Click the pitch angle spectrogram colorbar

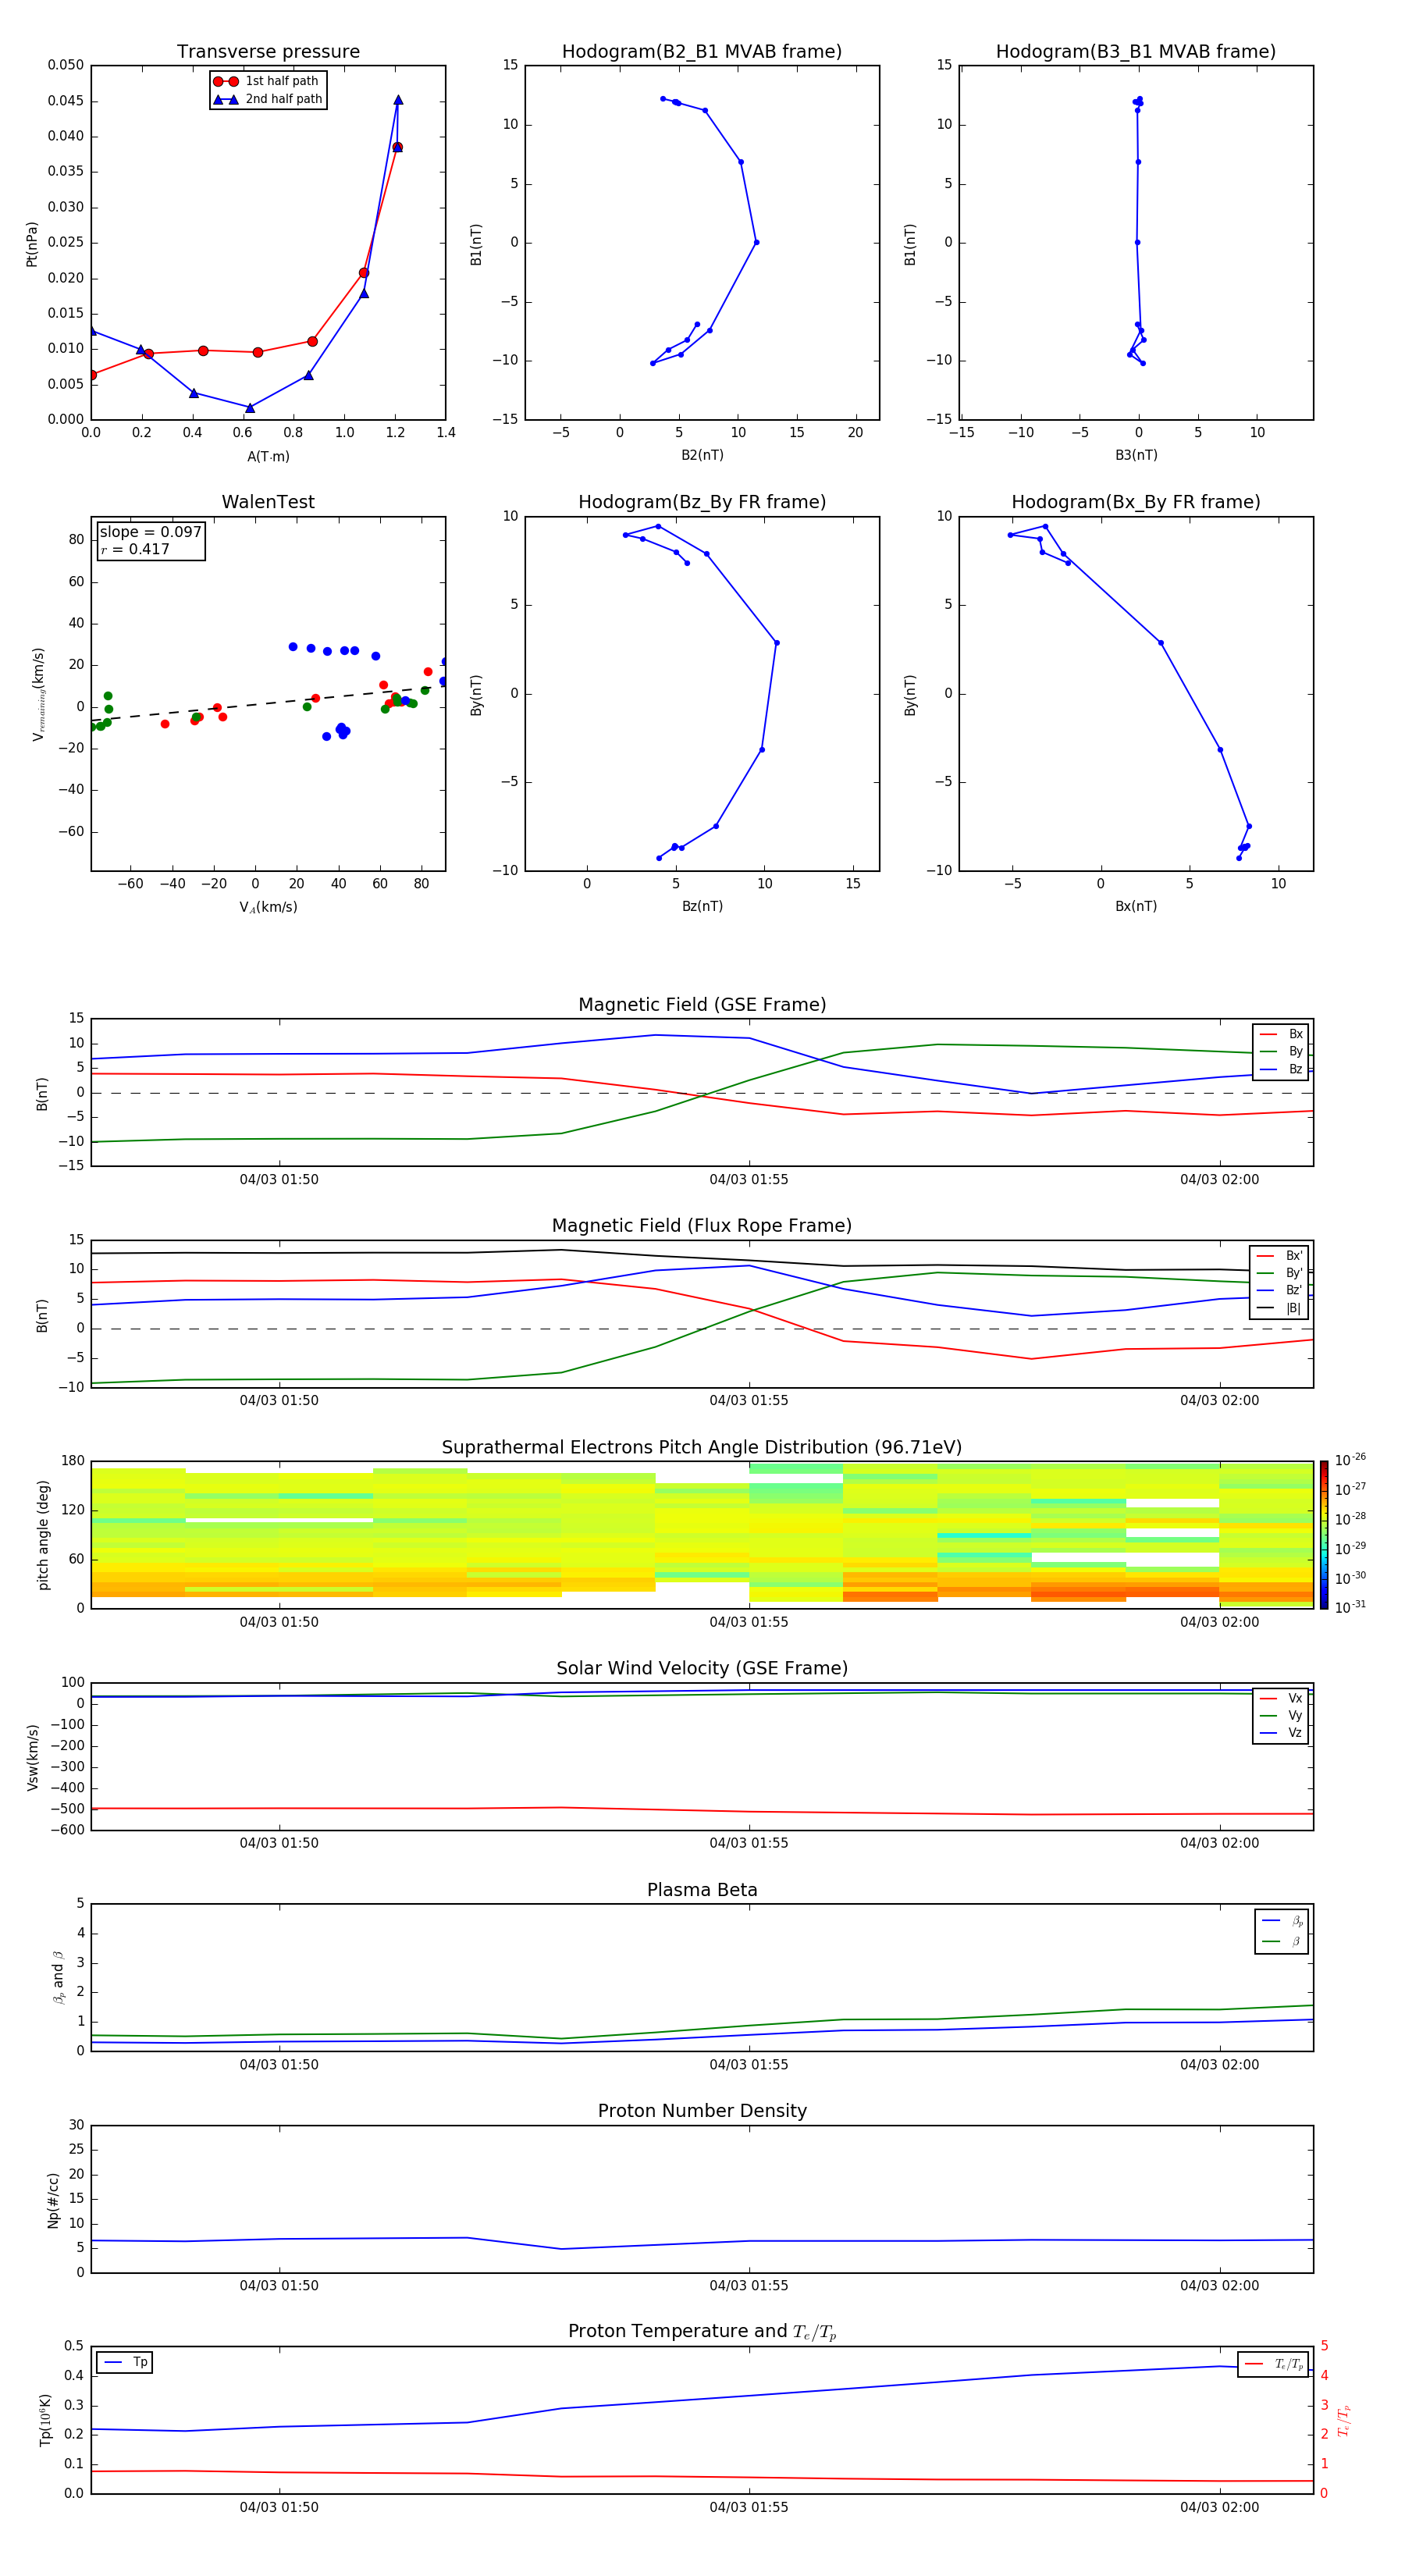click(x=1324, y=1535)
